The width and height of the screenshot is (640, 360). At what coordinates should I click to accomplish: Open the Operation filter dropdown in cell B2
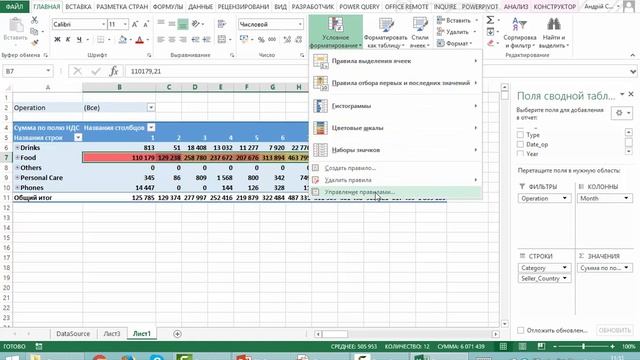(151, 107)
